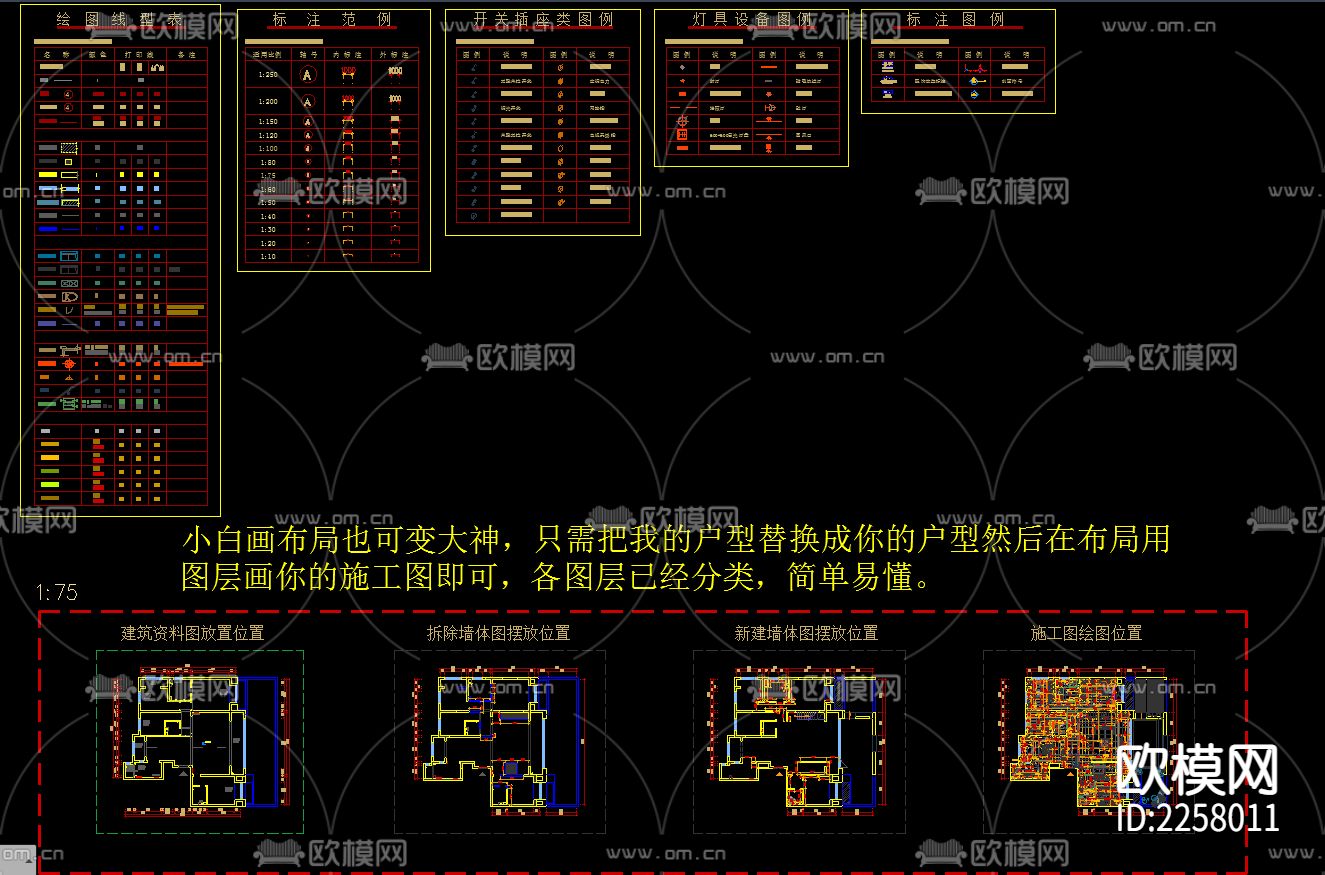1325x875 pixels.
Task: Select the circled number 4 symbol in 绘图线型表
Action: (x=68, y=94)
